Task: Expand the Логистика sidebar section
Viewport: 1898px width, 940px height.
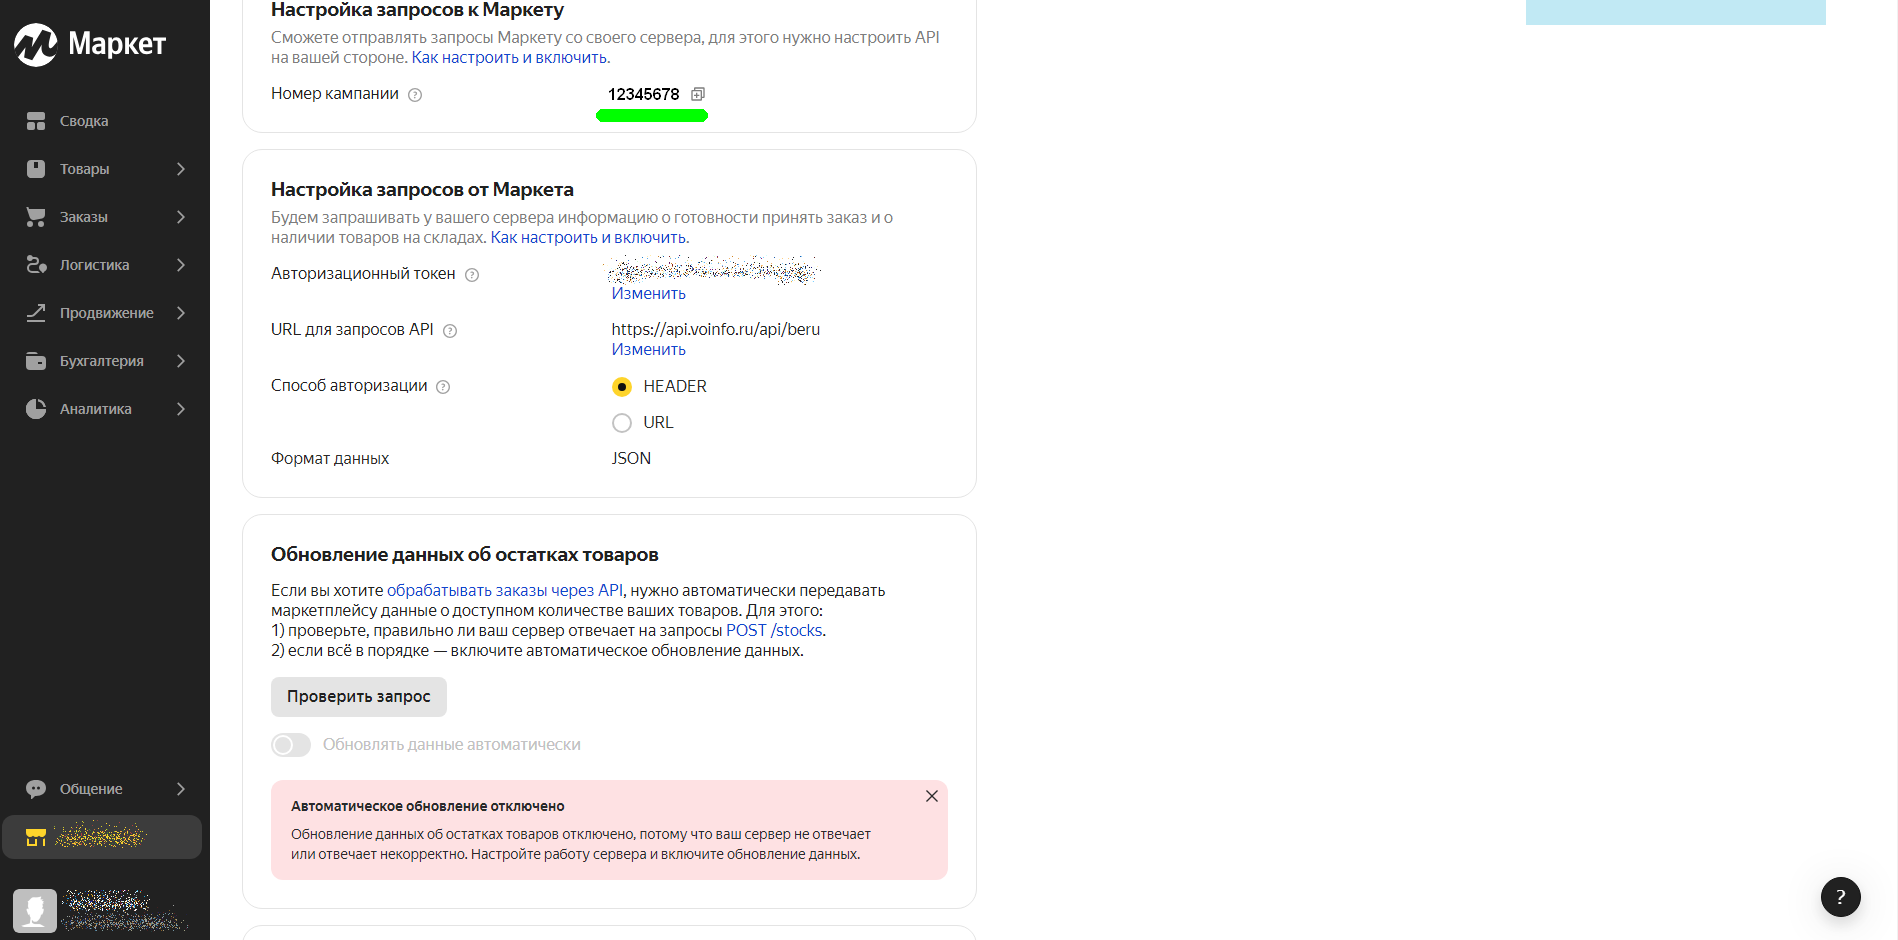Action: pyautogui.click(x=105, y=265)
